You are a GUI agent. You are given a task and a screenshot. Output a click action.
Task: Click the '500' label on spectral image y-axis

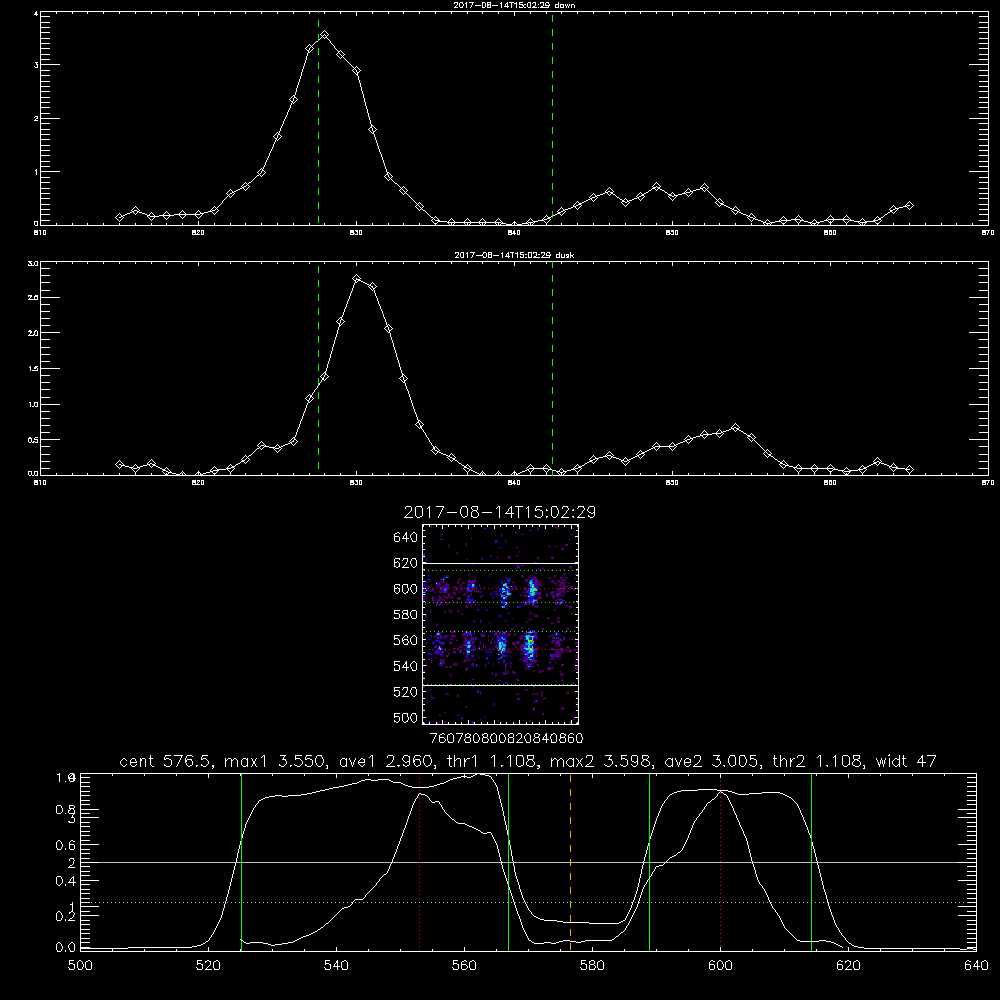[406, 717]
